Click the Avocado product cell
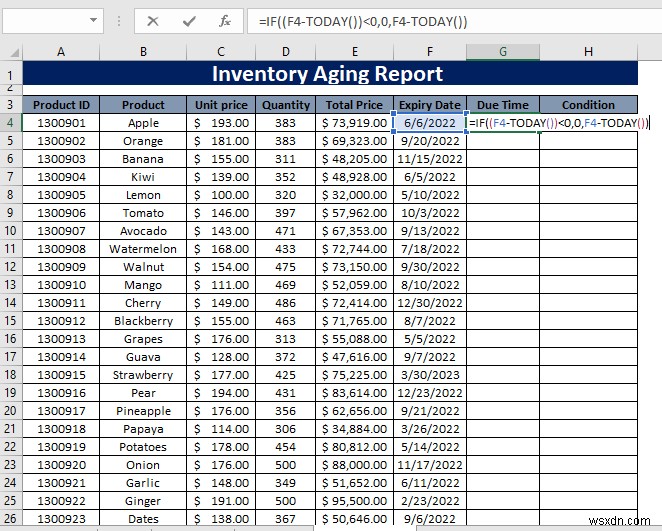 (143, 231)
